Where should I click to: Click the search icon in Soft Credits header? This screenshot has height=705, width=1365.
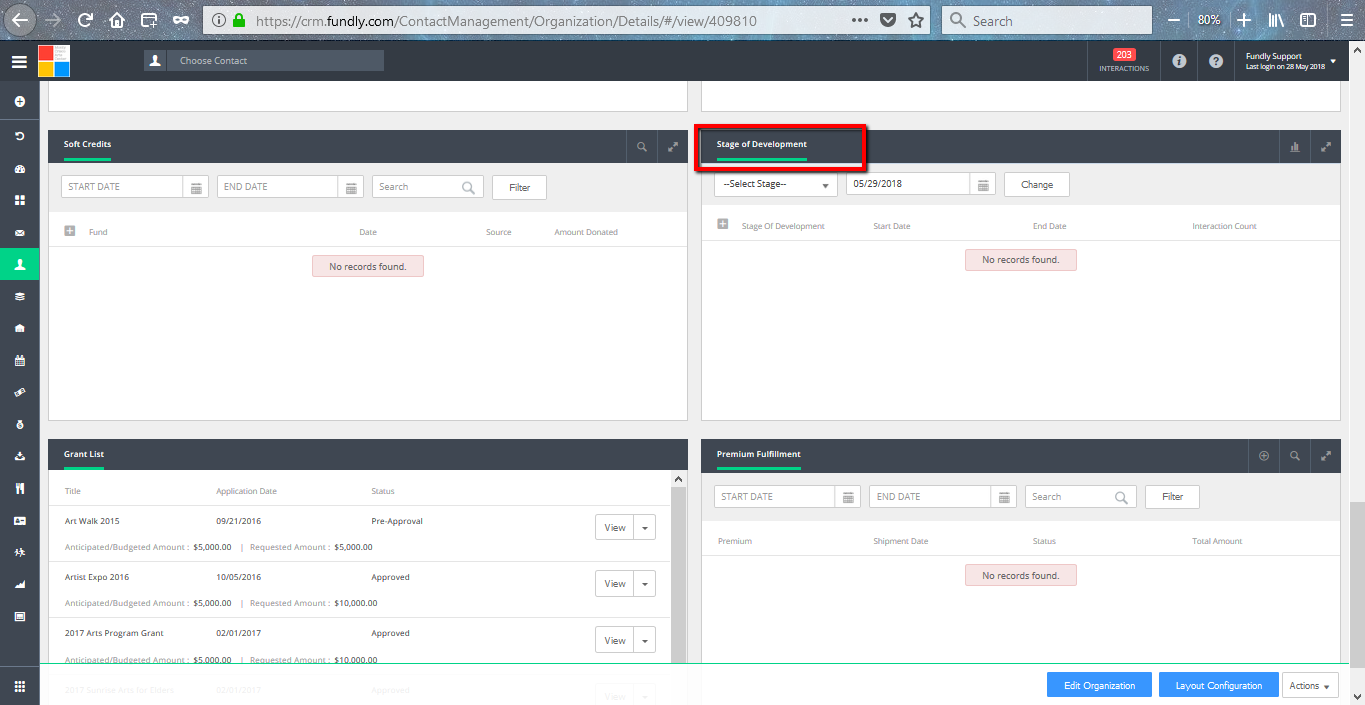[x=642, y=147]
